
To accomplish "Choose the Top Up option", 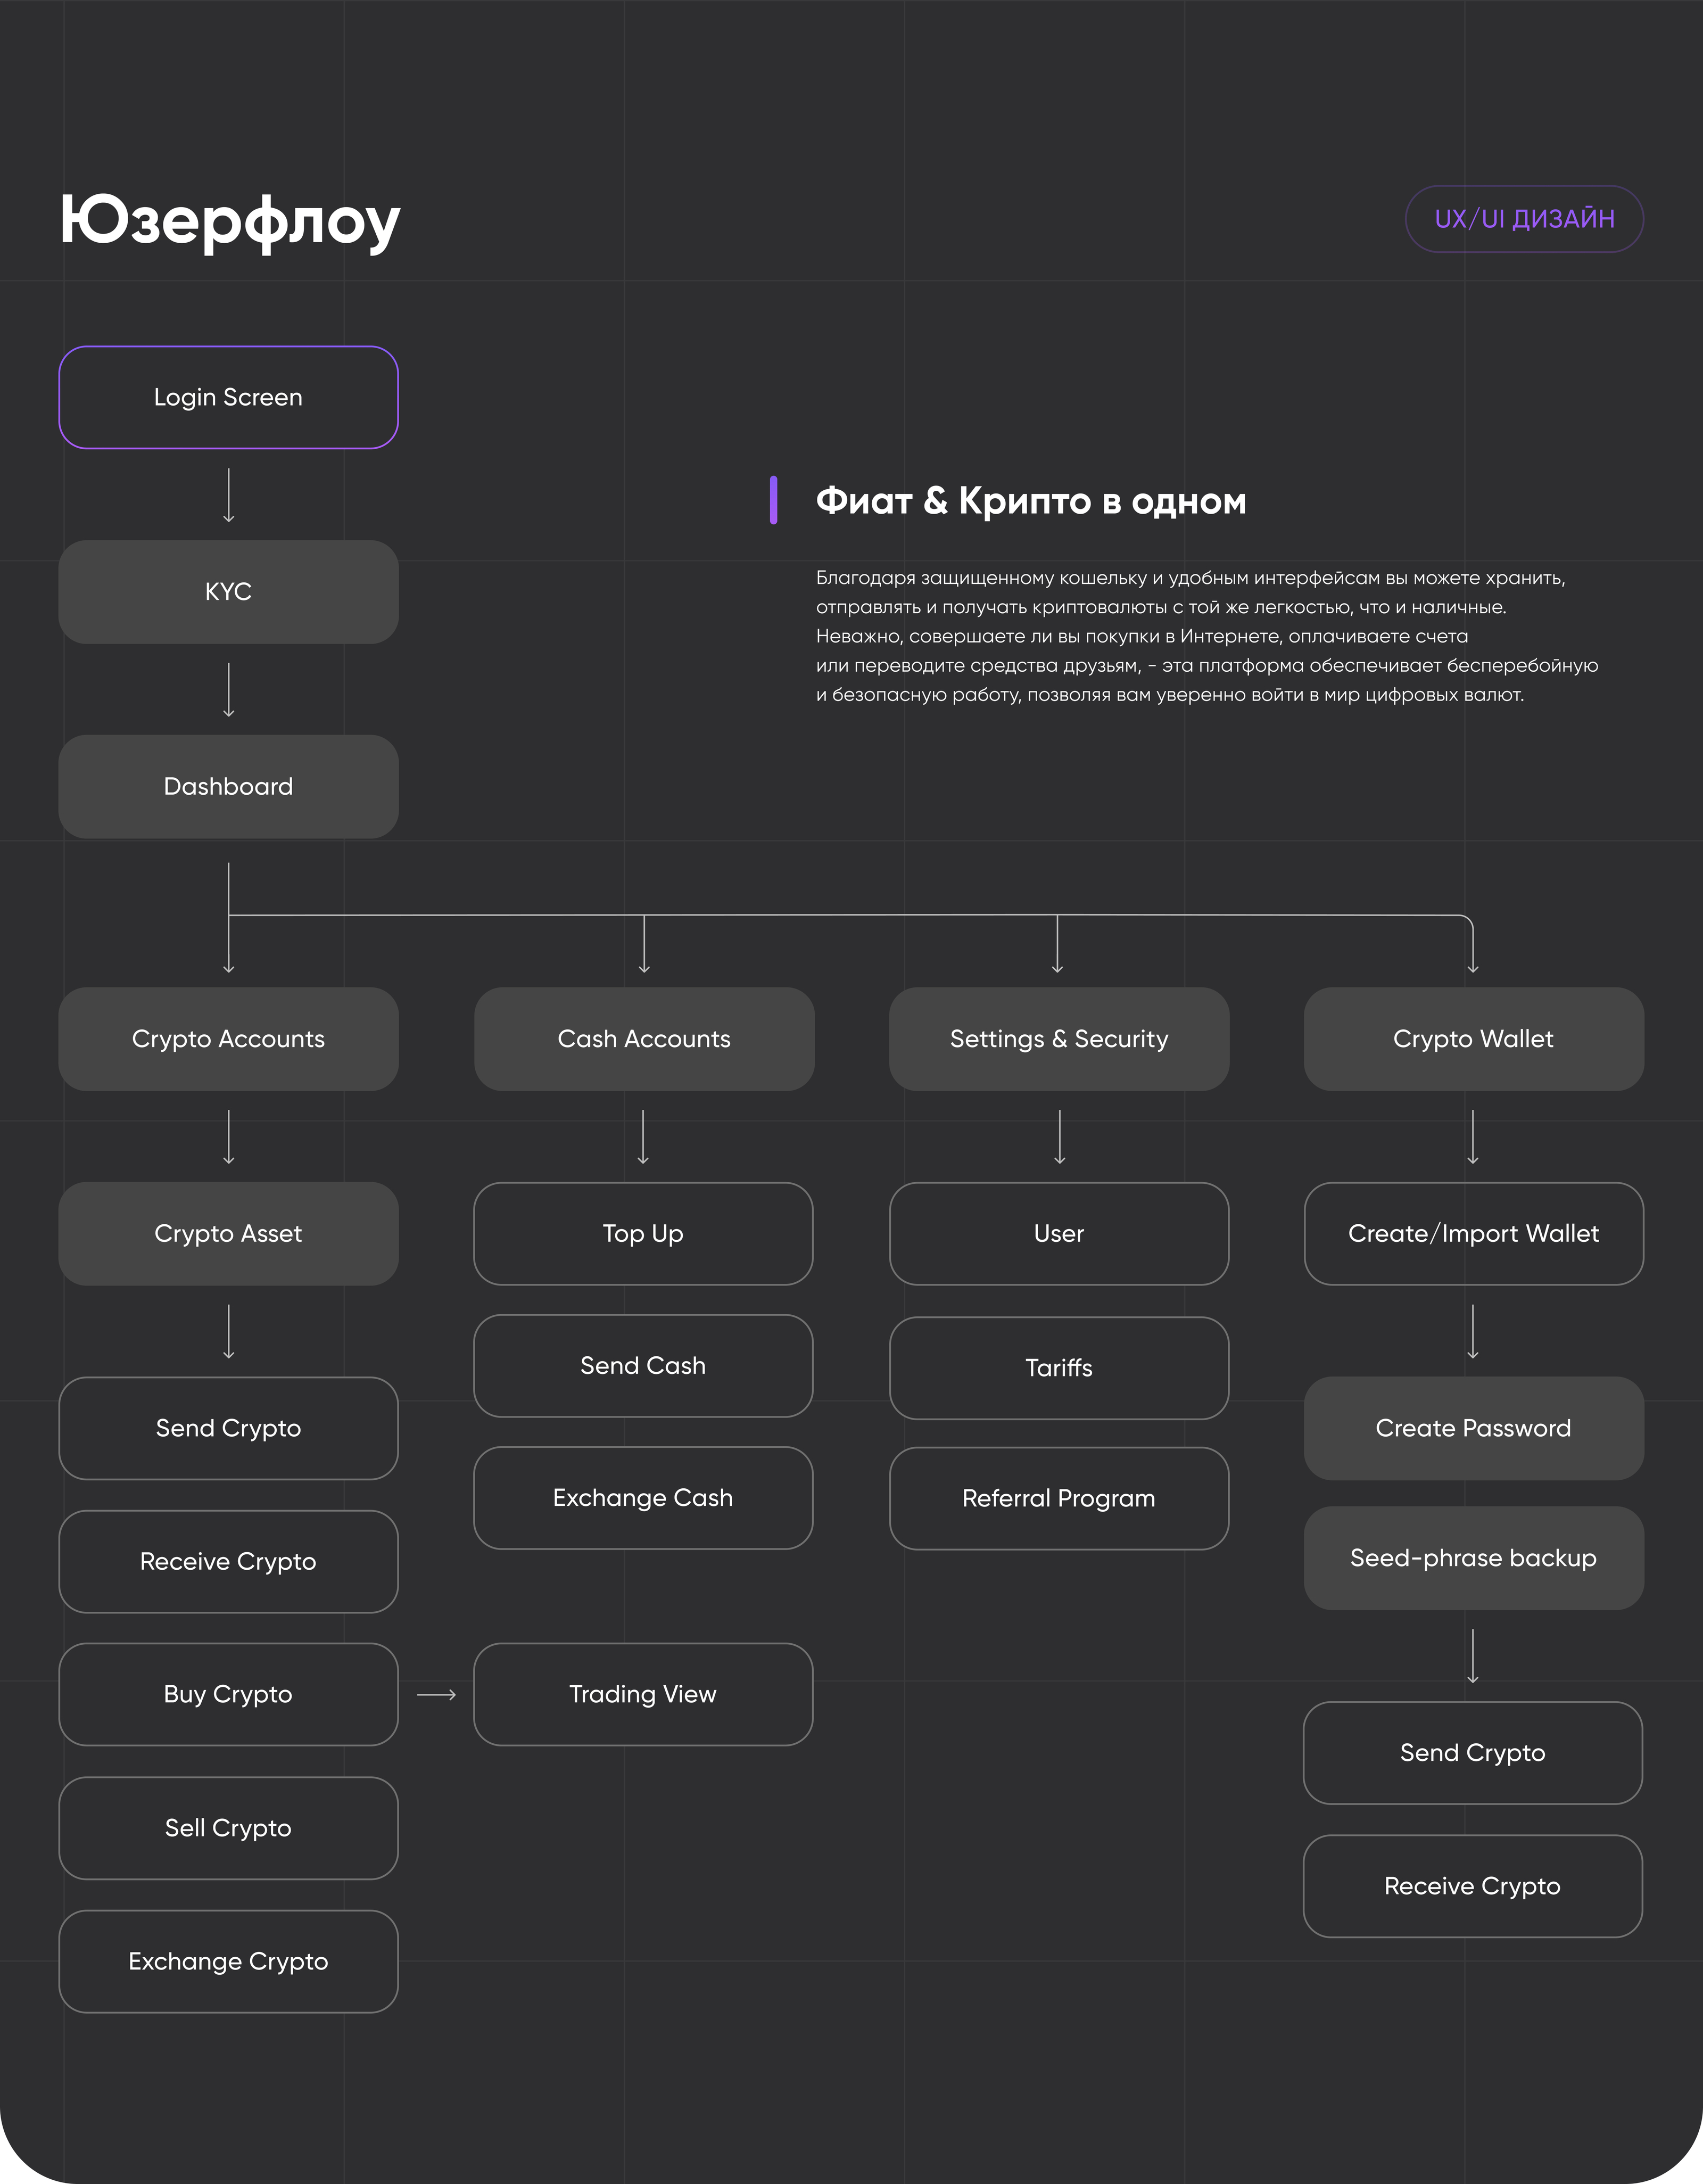I will click(643, 1234).
